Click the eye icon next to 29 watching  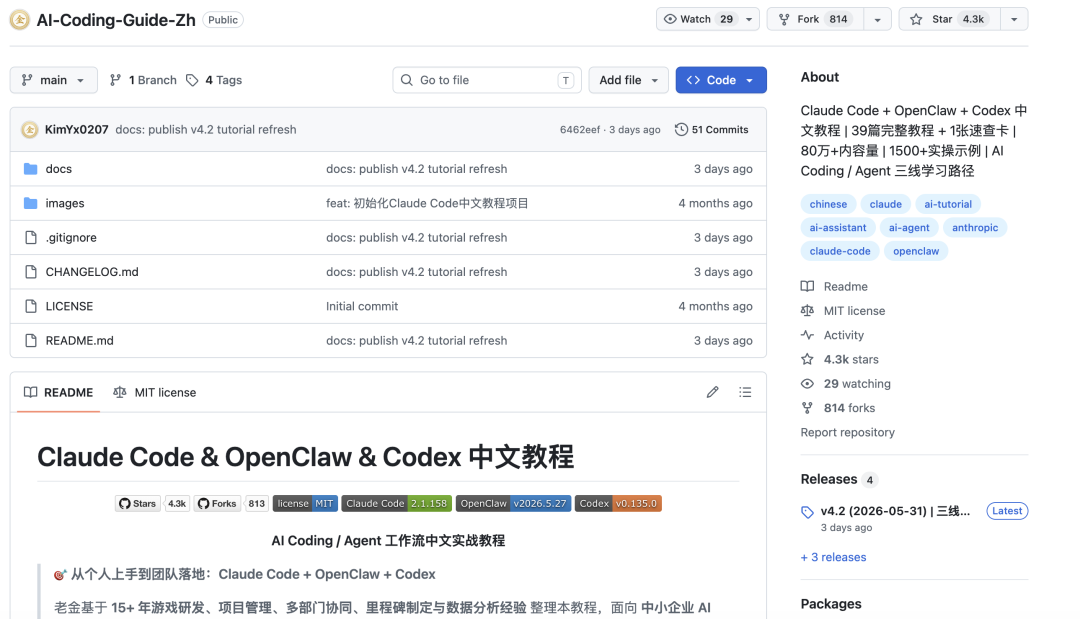(x=807, y=384)
